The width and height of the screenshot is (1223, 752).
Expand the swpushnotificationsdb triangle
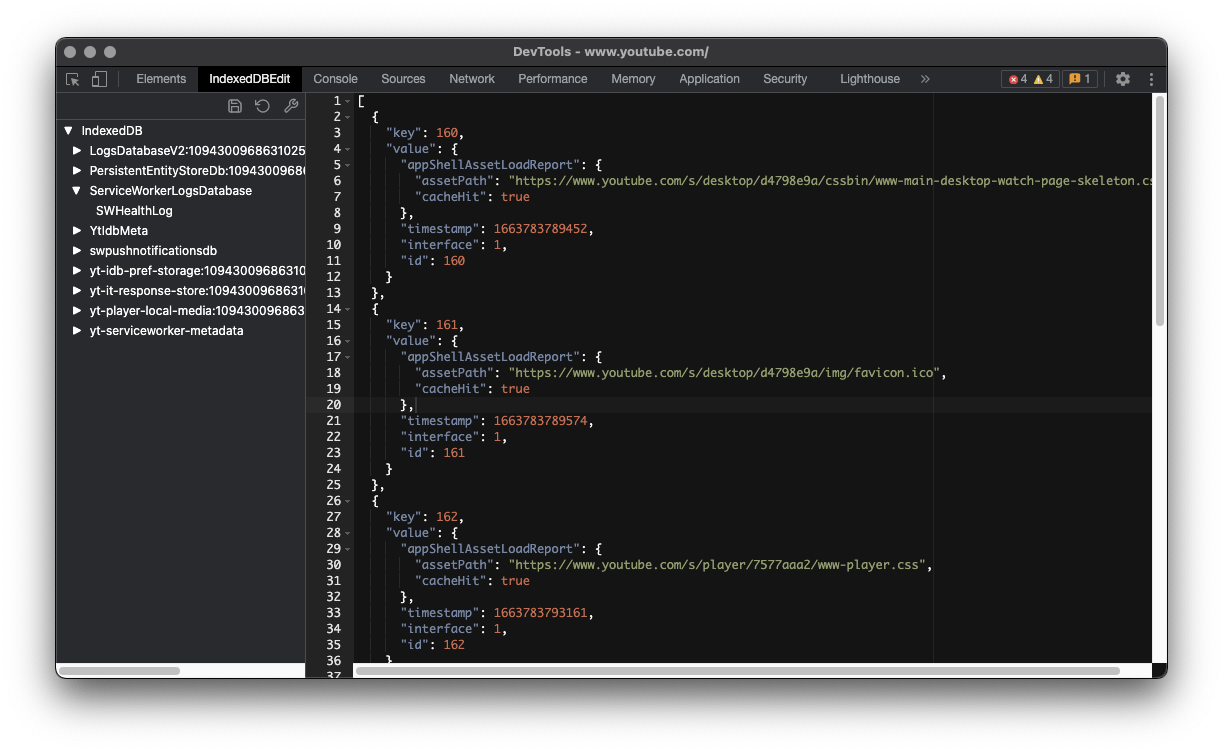[x=78, y=251]
